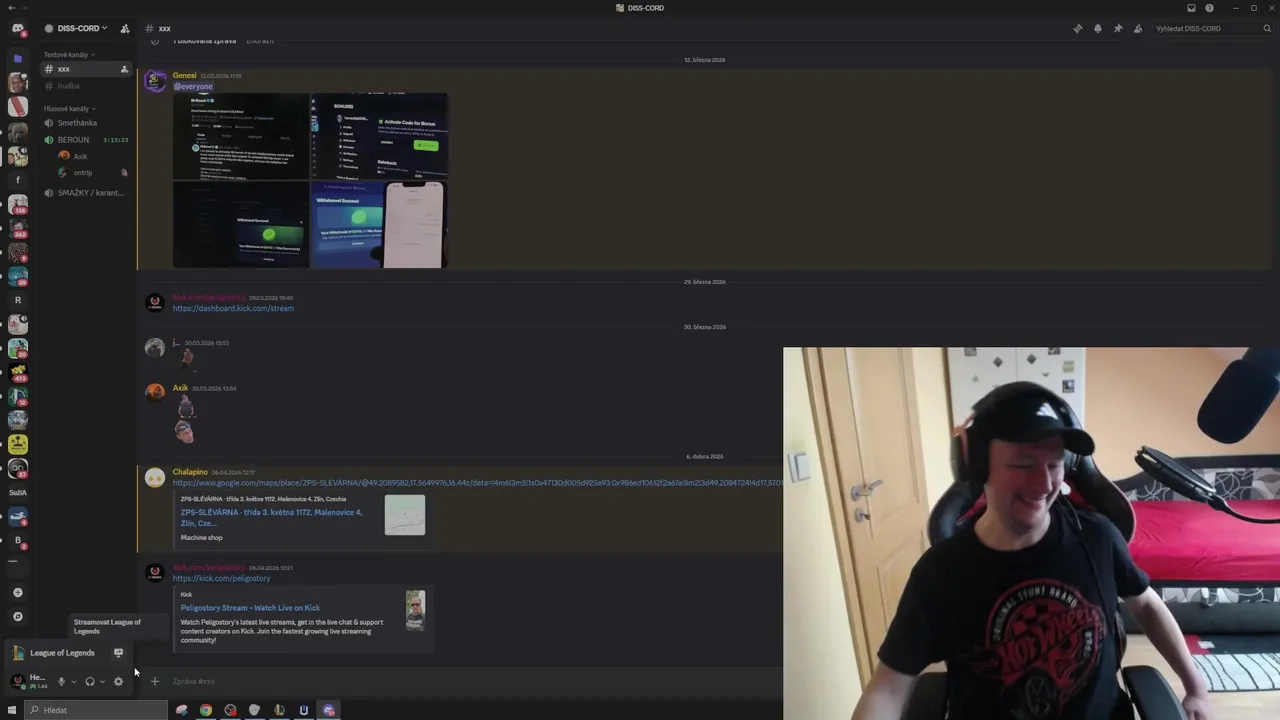
Task: Open the dashboard.kick.com/stream link
Action: click(x=233, y=308)
